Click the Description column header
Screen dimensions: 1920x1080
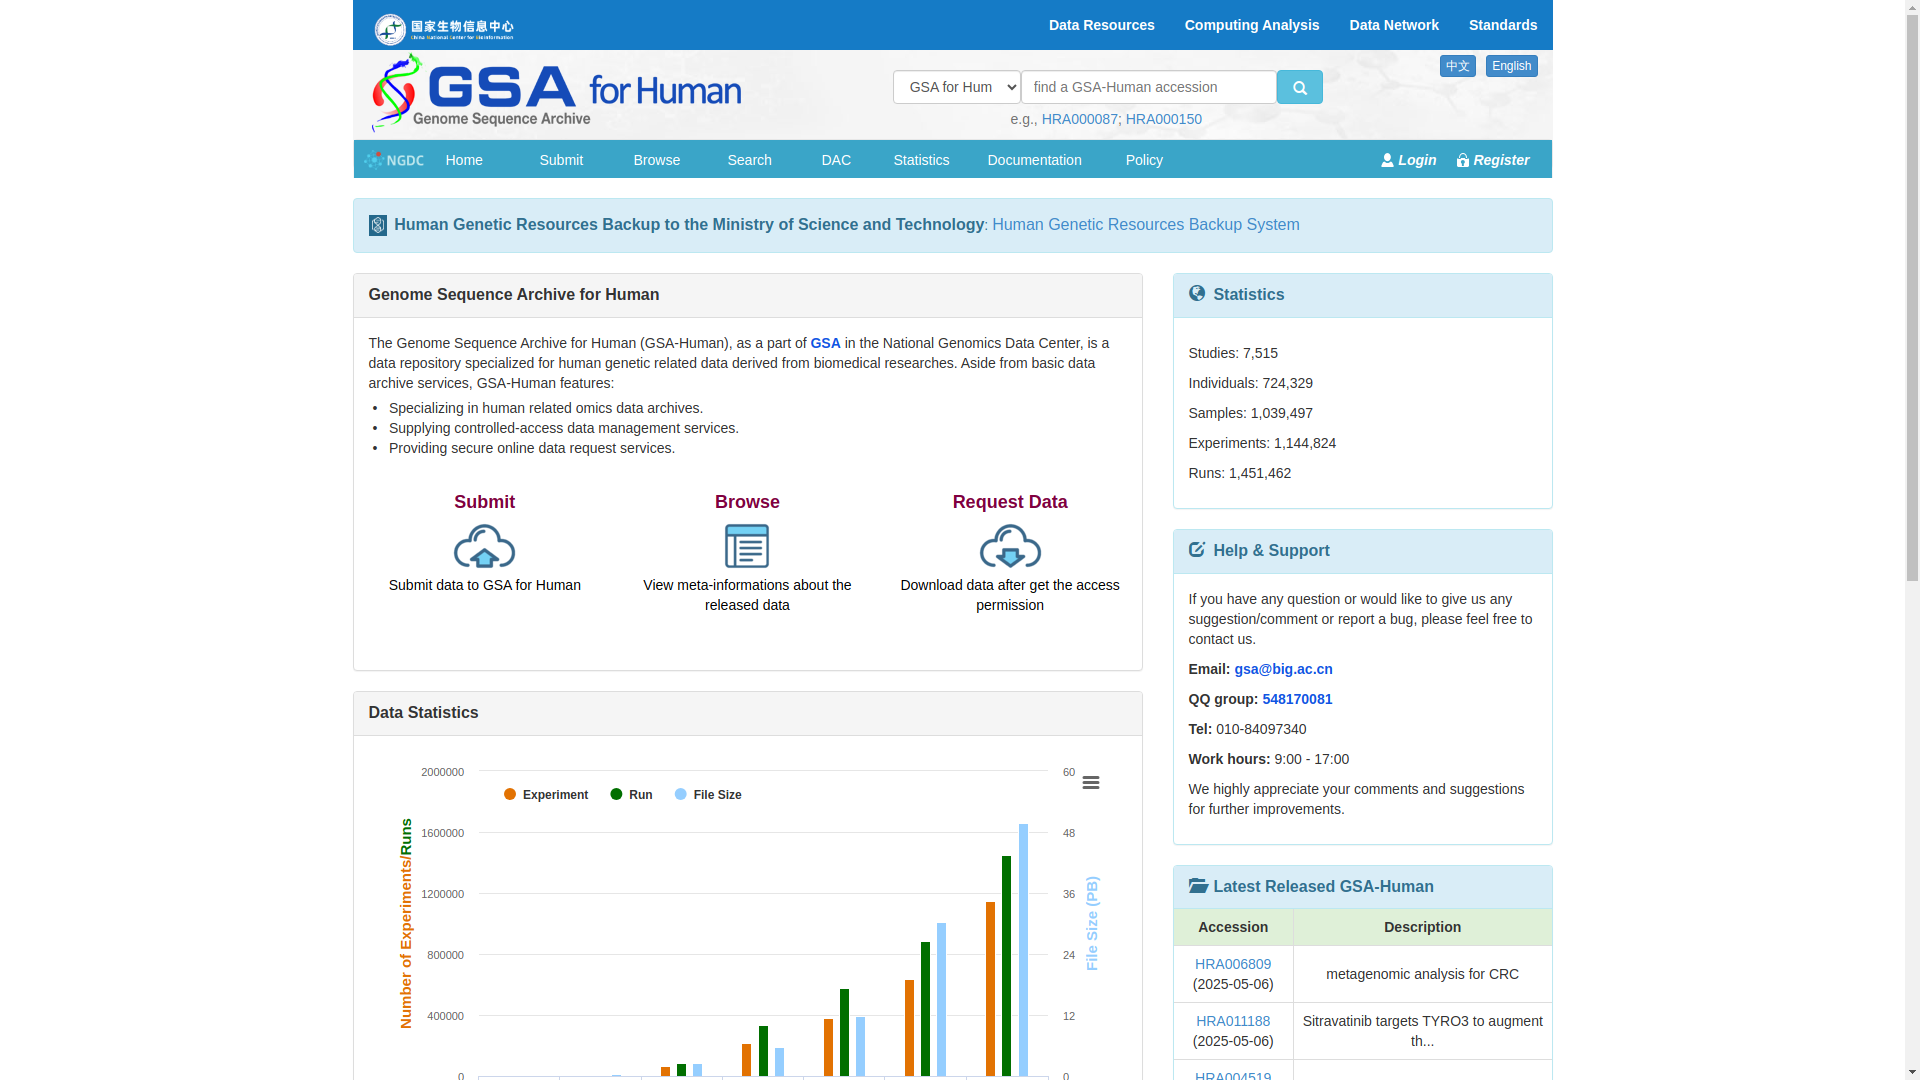click(1422, 927)
